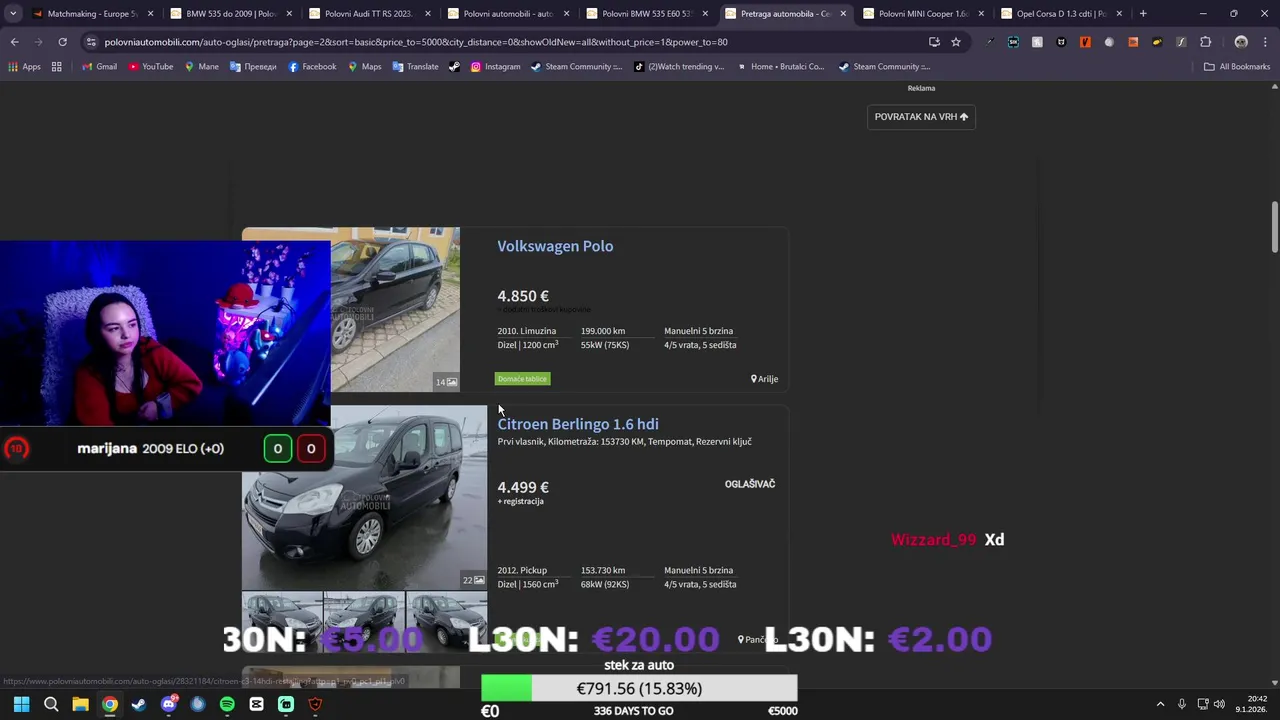Click the install app icon in address bar
This screenshot has width=1280, height=720.
click(x=934, y=42)
